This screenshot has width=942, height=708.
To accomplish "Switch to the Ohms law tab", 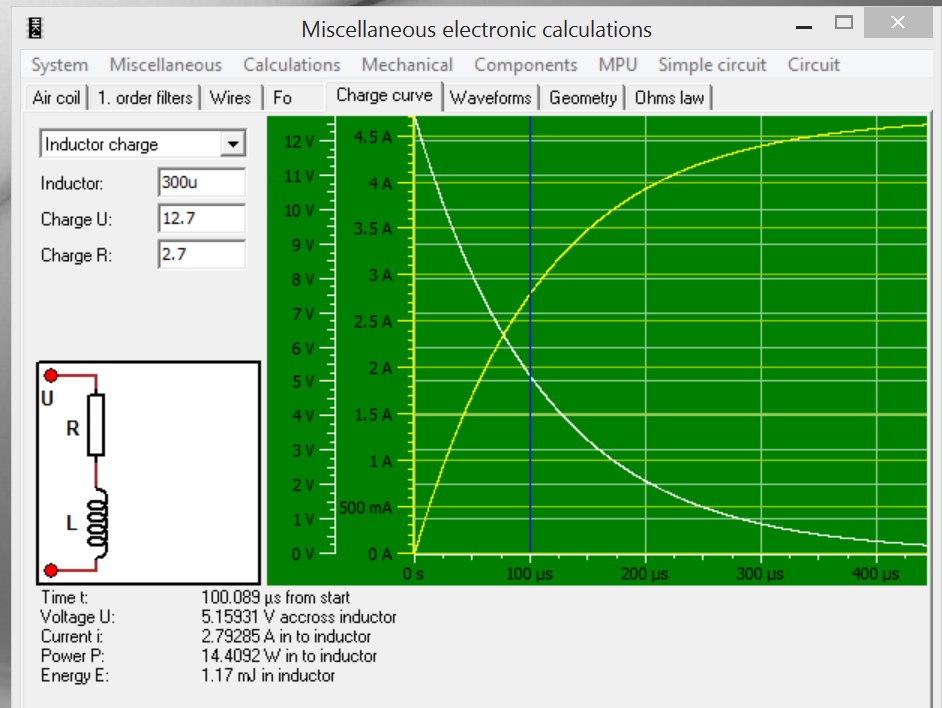I will 669,98.
